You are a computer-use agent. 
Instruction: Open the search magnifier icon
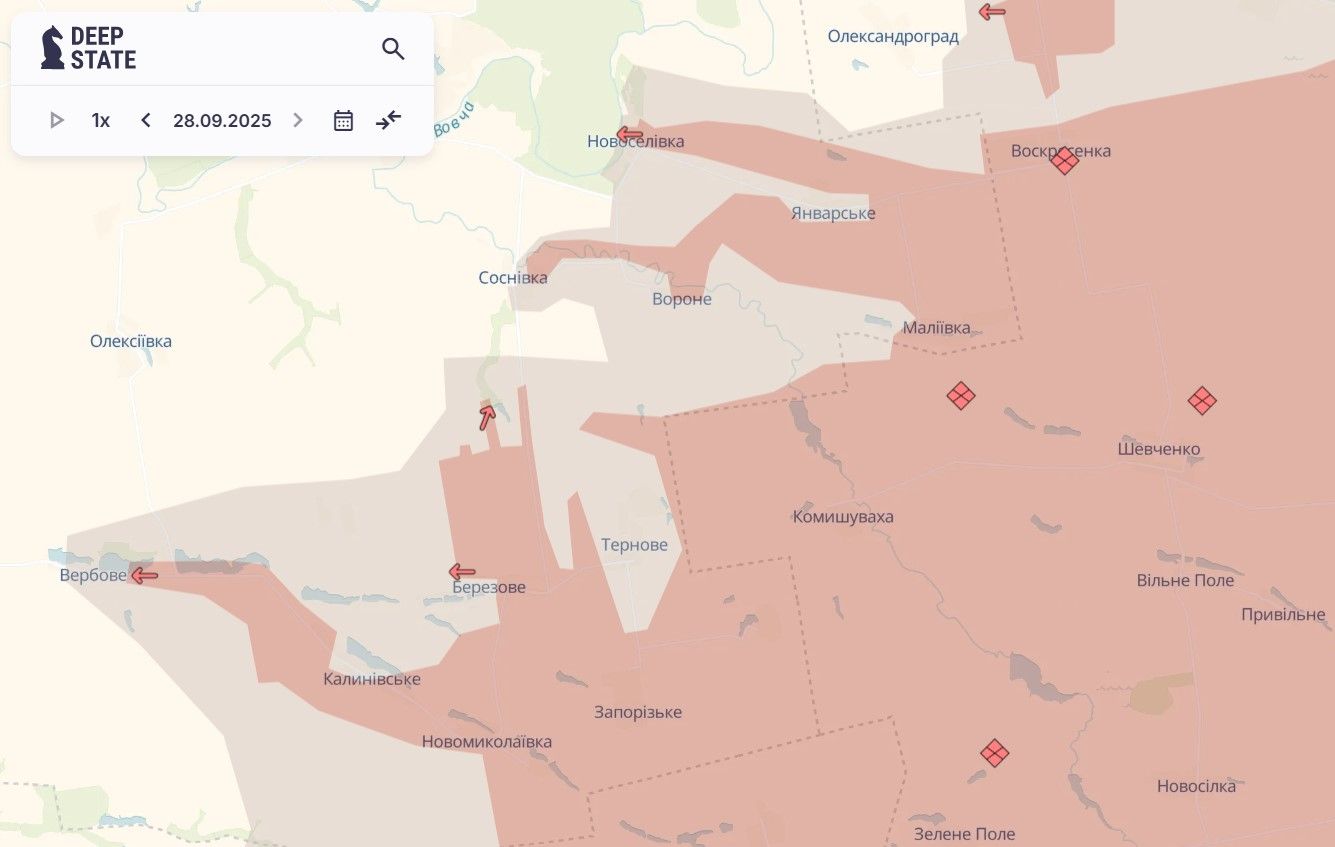[393, 49]
